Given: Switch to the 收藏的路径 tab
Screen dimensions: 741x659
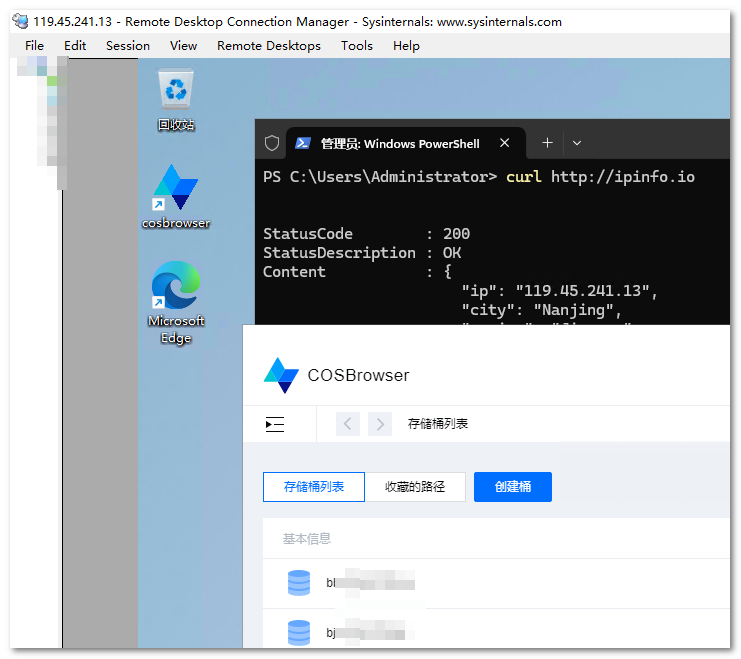Looking at the screenshot, I should [415, 486].
